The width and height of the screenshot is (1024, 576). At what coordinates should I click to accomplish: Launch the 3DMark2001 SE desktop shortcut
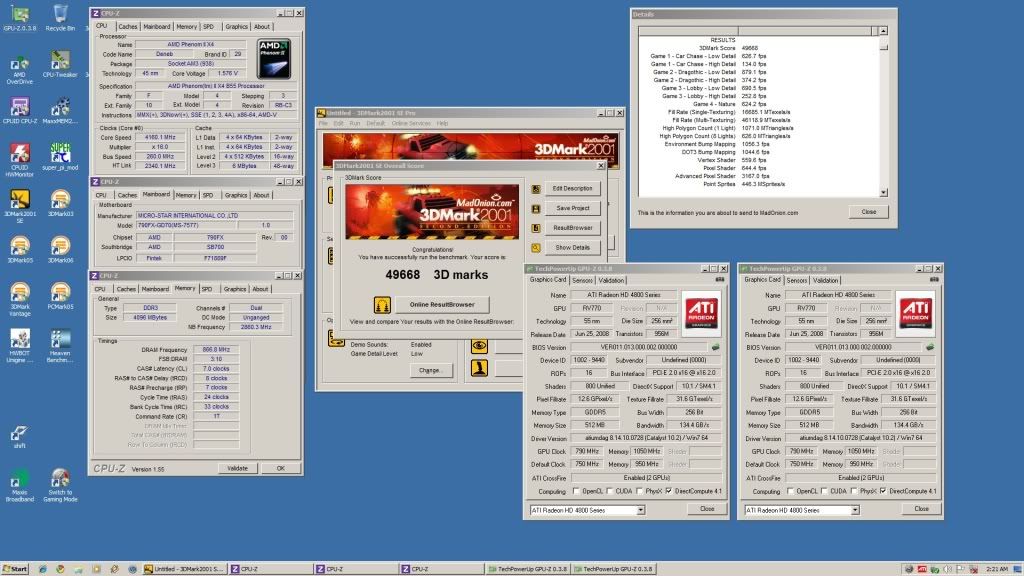point(20,206)
